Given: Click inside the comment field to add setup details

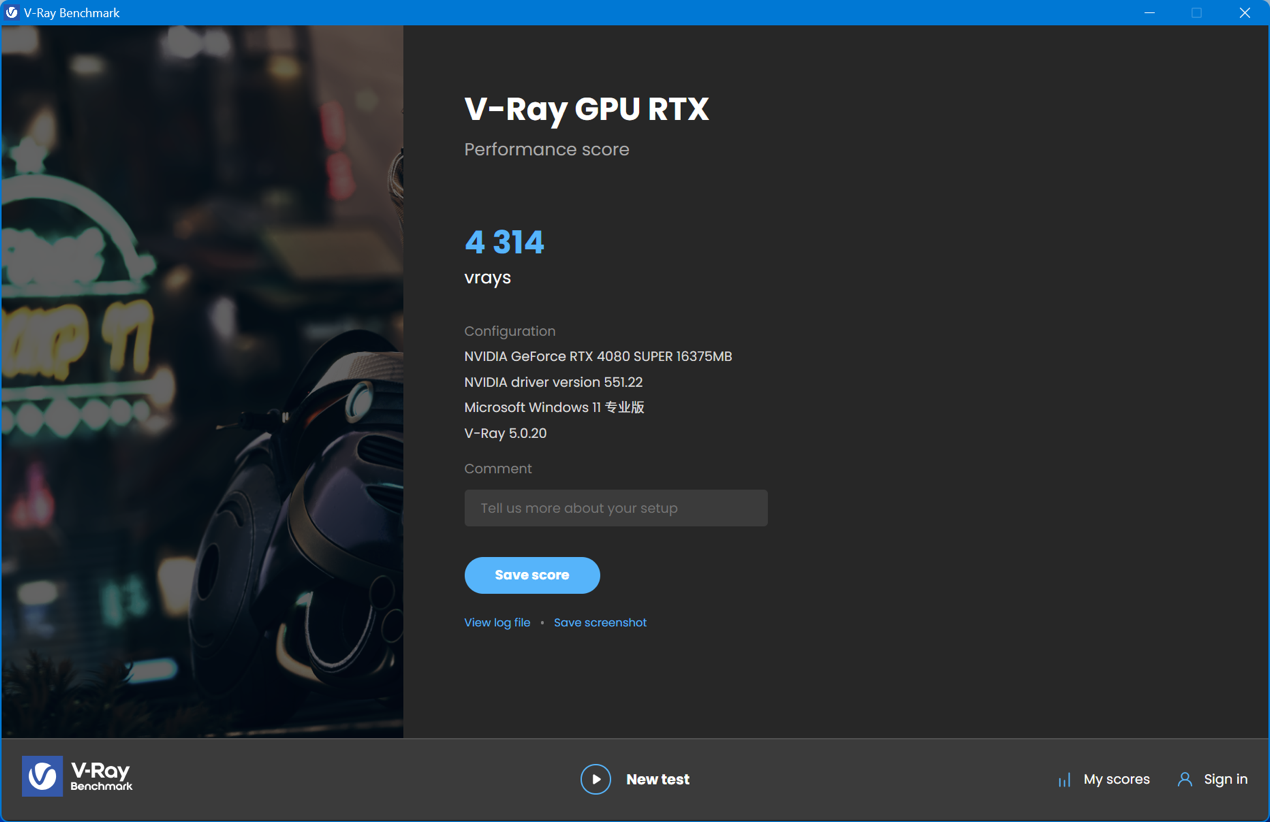Looking at the screenshot, I should point(615,508).
